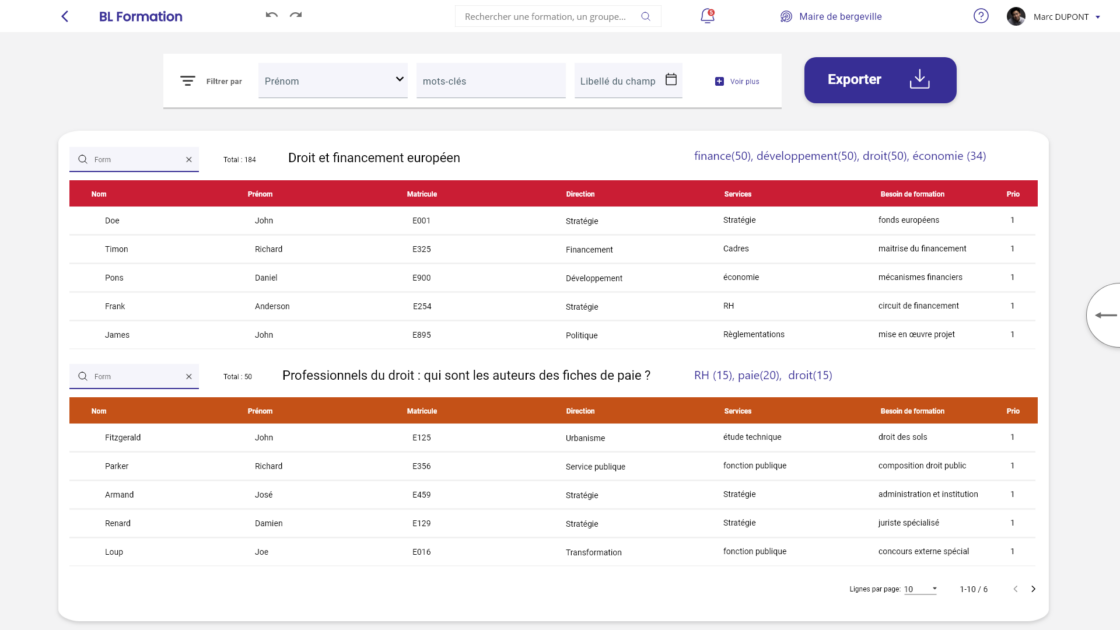Sort red table by Direction header
Viewport: 1120px width, 630px height.
tap(580, 194)
